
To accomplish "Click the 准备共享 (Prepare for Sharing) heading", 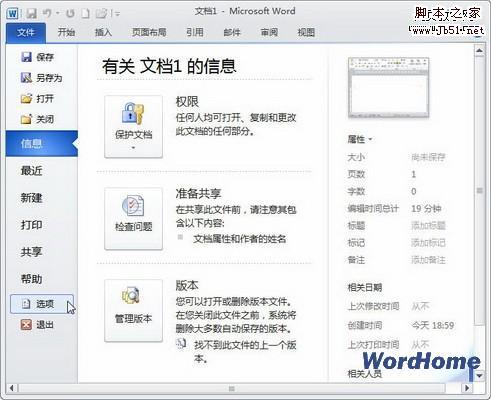I will point(198,193).
